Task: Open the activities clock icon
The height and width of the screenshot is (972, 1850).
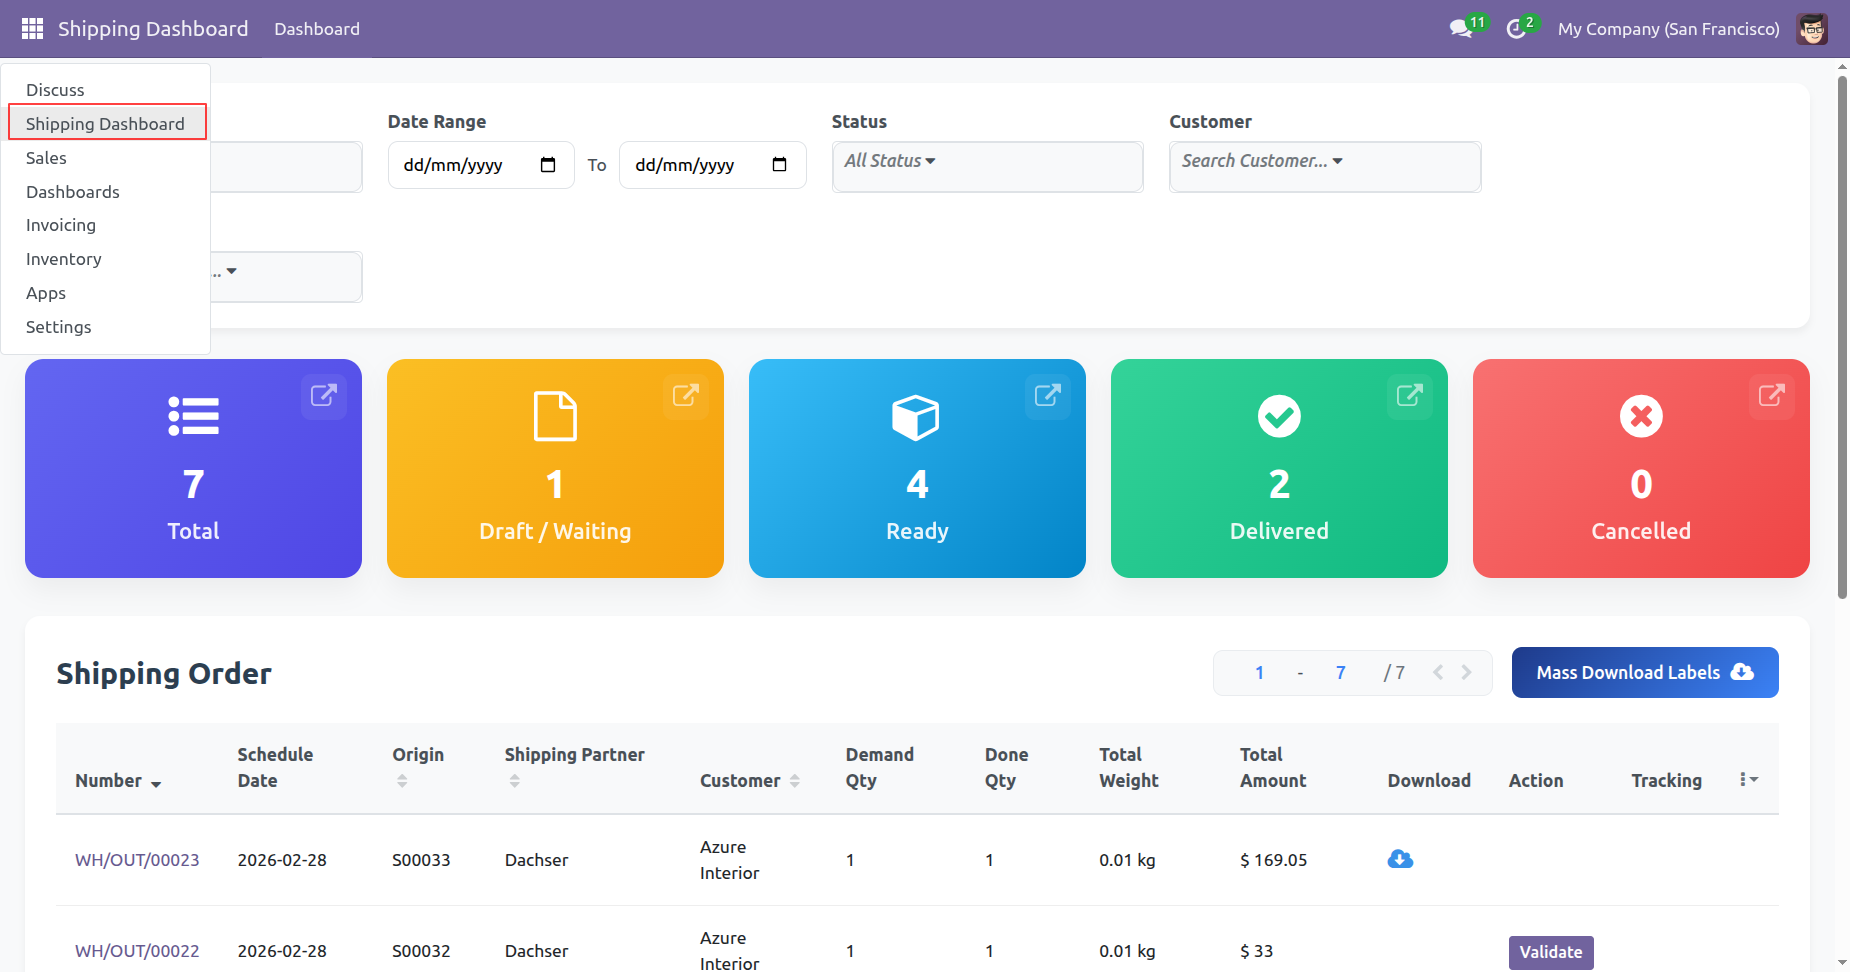Action: 1516,29
